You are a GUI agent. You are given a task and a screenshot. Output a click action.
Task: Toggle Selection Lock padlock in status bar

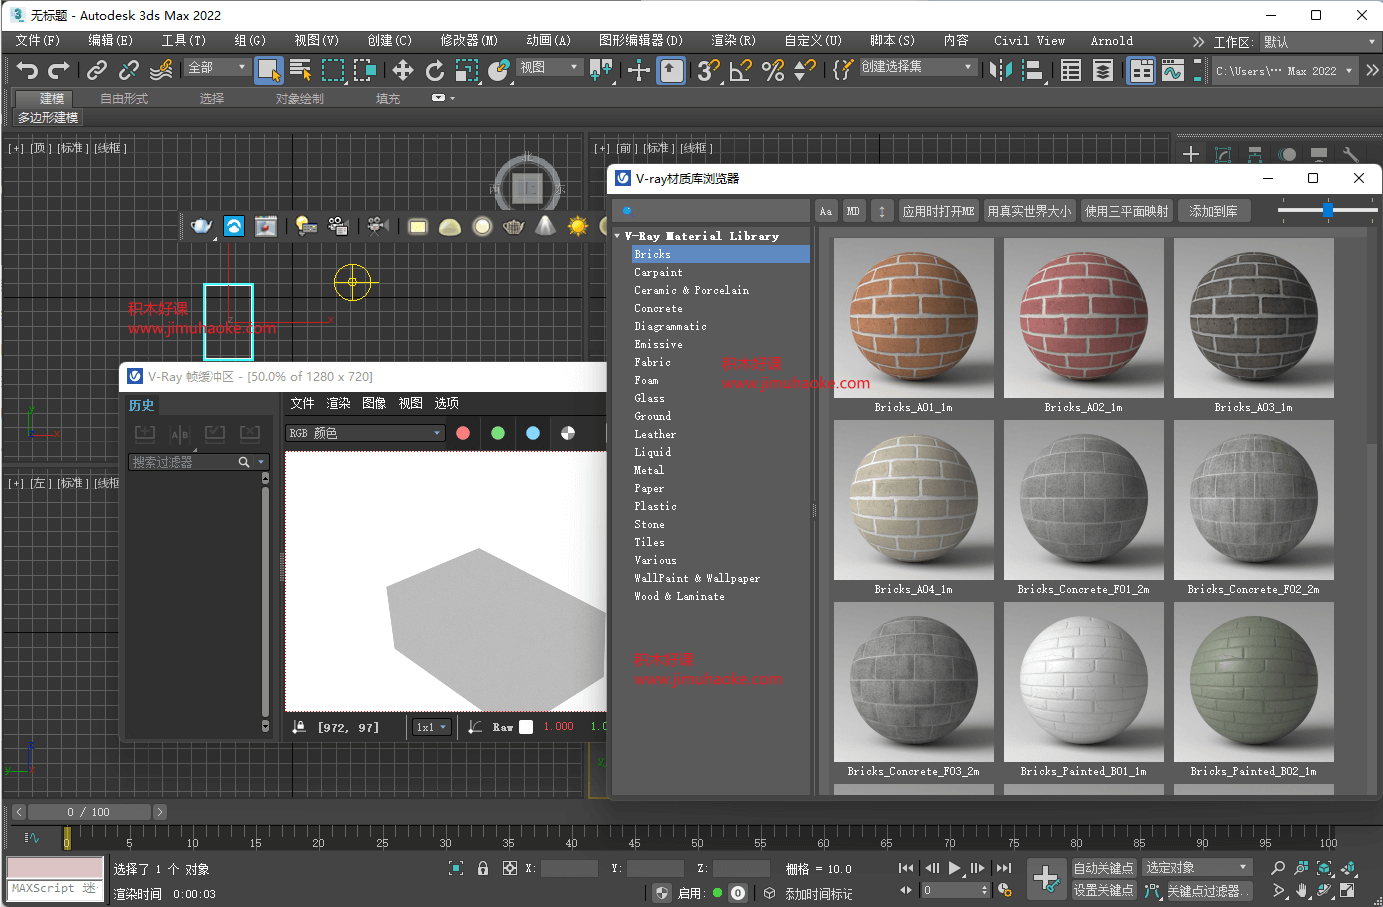[x=483, y=868]
